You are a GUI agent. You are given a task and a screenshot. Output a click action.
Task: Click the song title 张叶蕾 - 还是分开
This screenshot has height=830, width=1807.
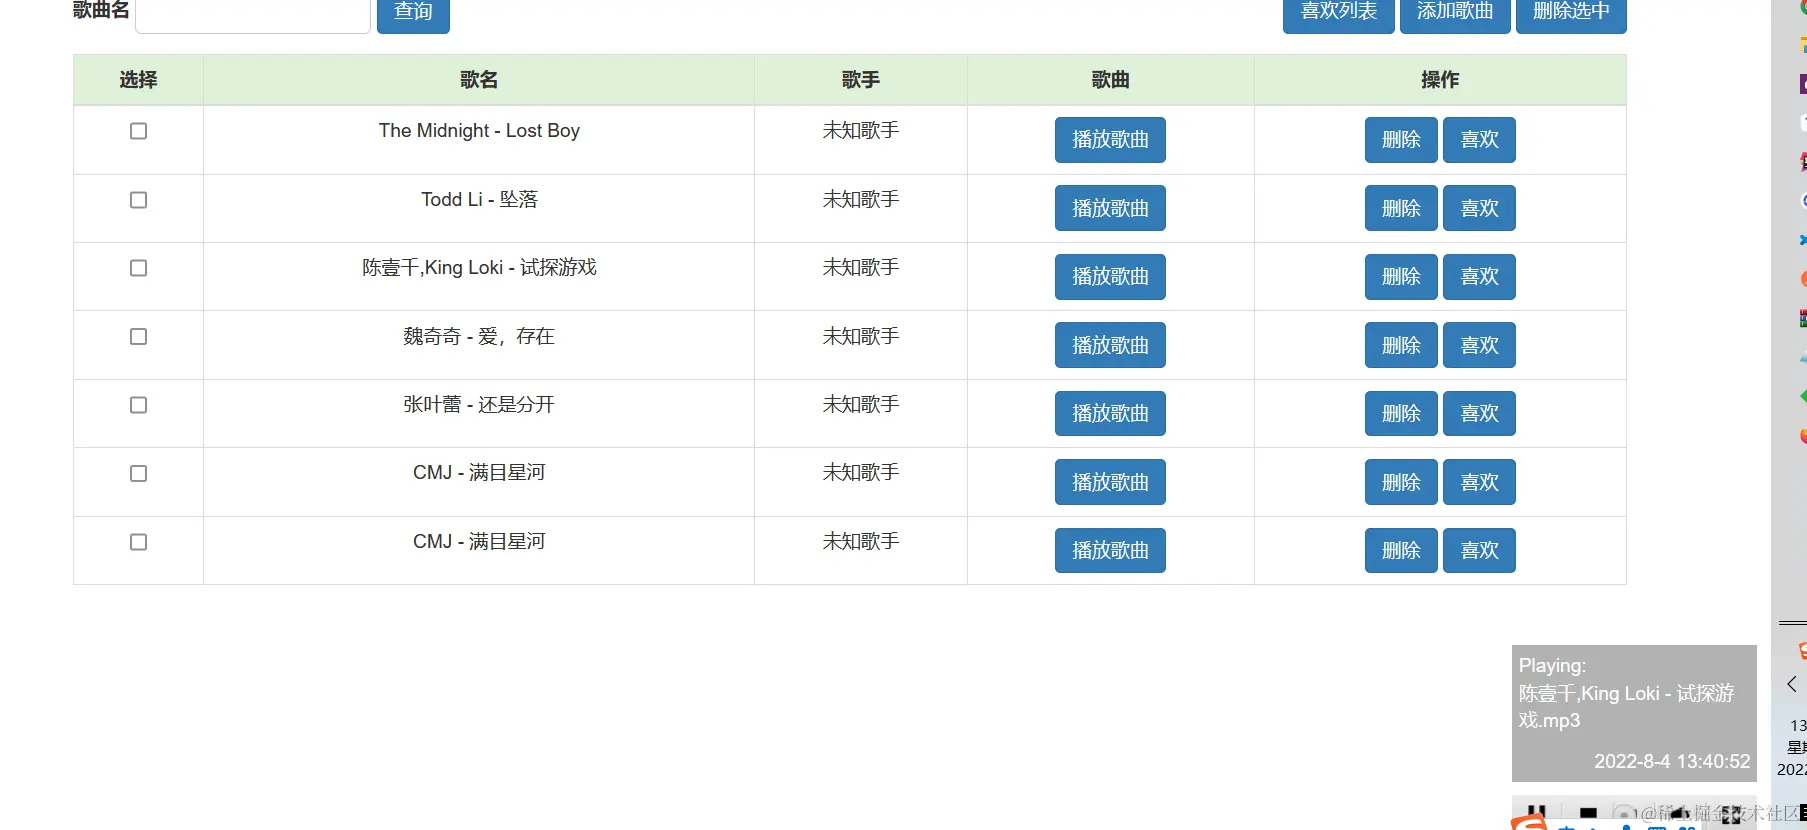[479, 405]
